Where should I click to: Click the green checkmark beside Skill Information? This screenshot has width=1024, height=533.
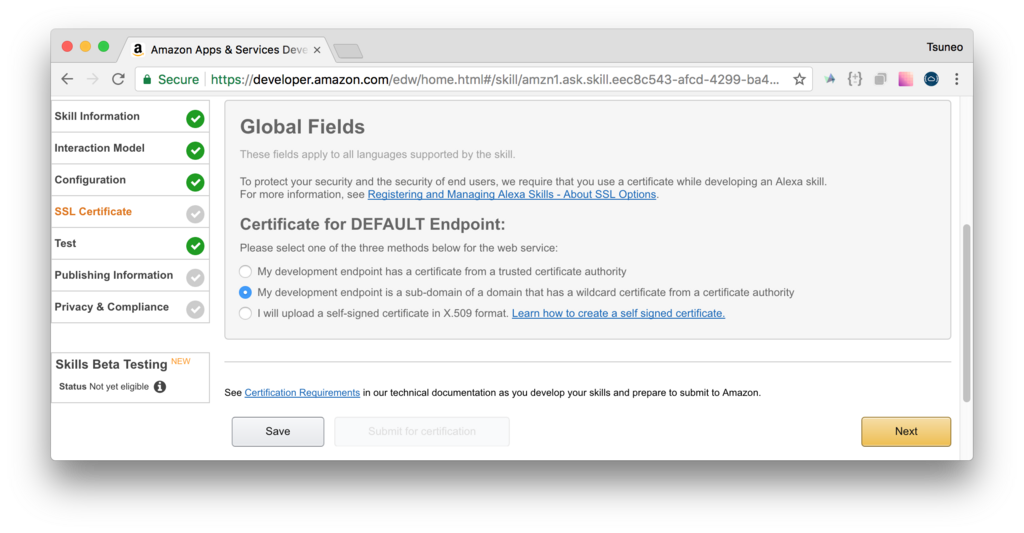coord(195,119)
